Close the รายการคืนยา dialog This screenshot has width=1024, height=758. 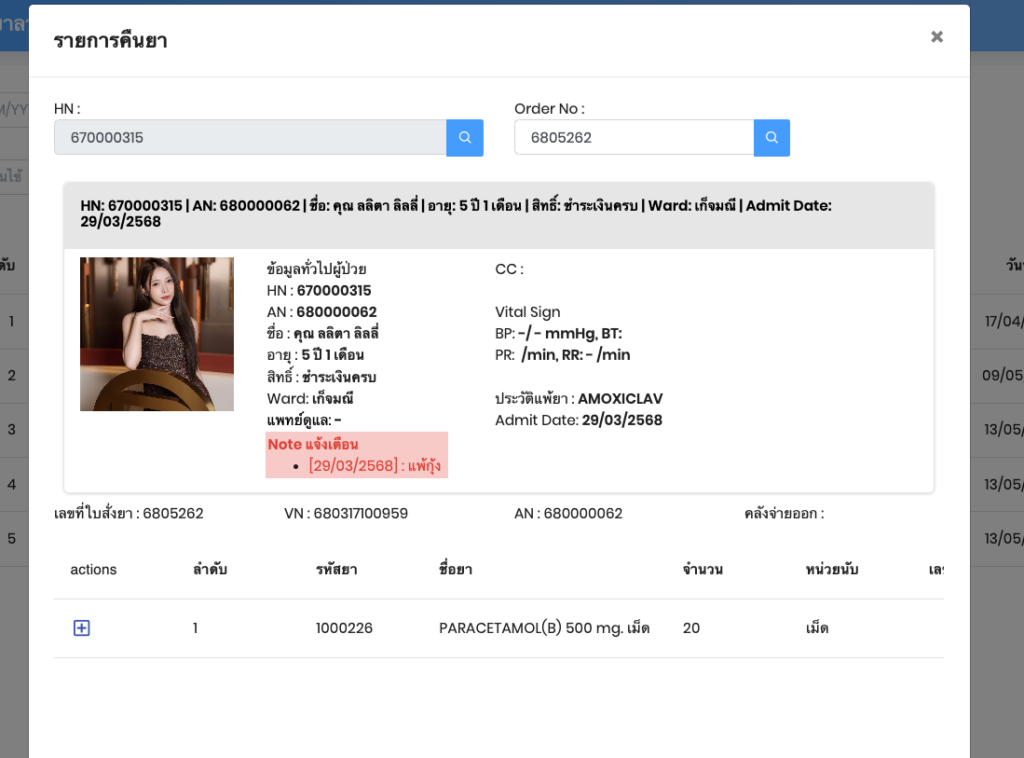coord(937,37)
